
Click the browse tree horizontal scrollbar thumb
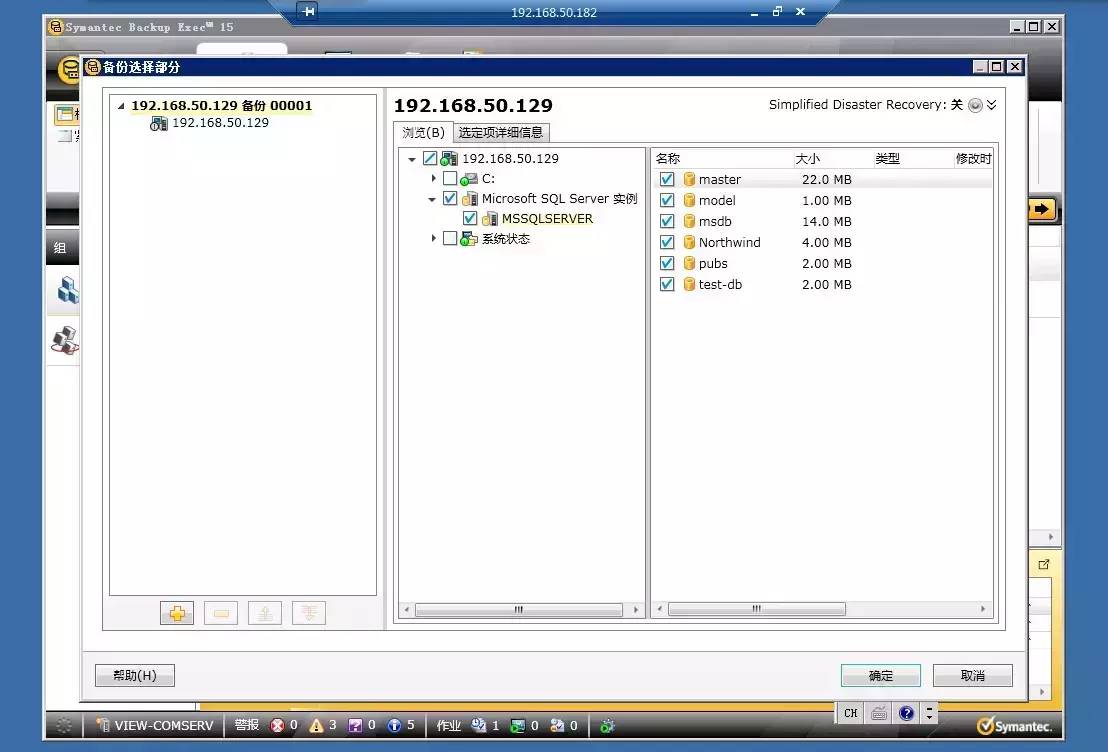coord(519,609)
